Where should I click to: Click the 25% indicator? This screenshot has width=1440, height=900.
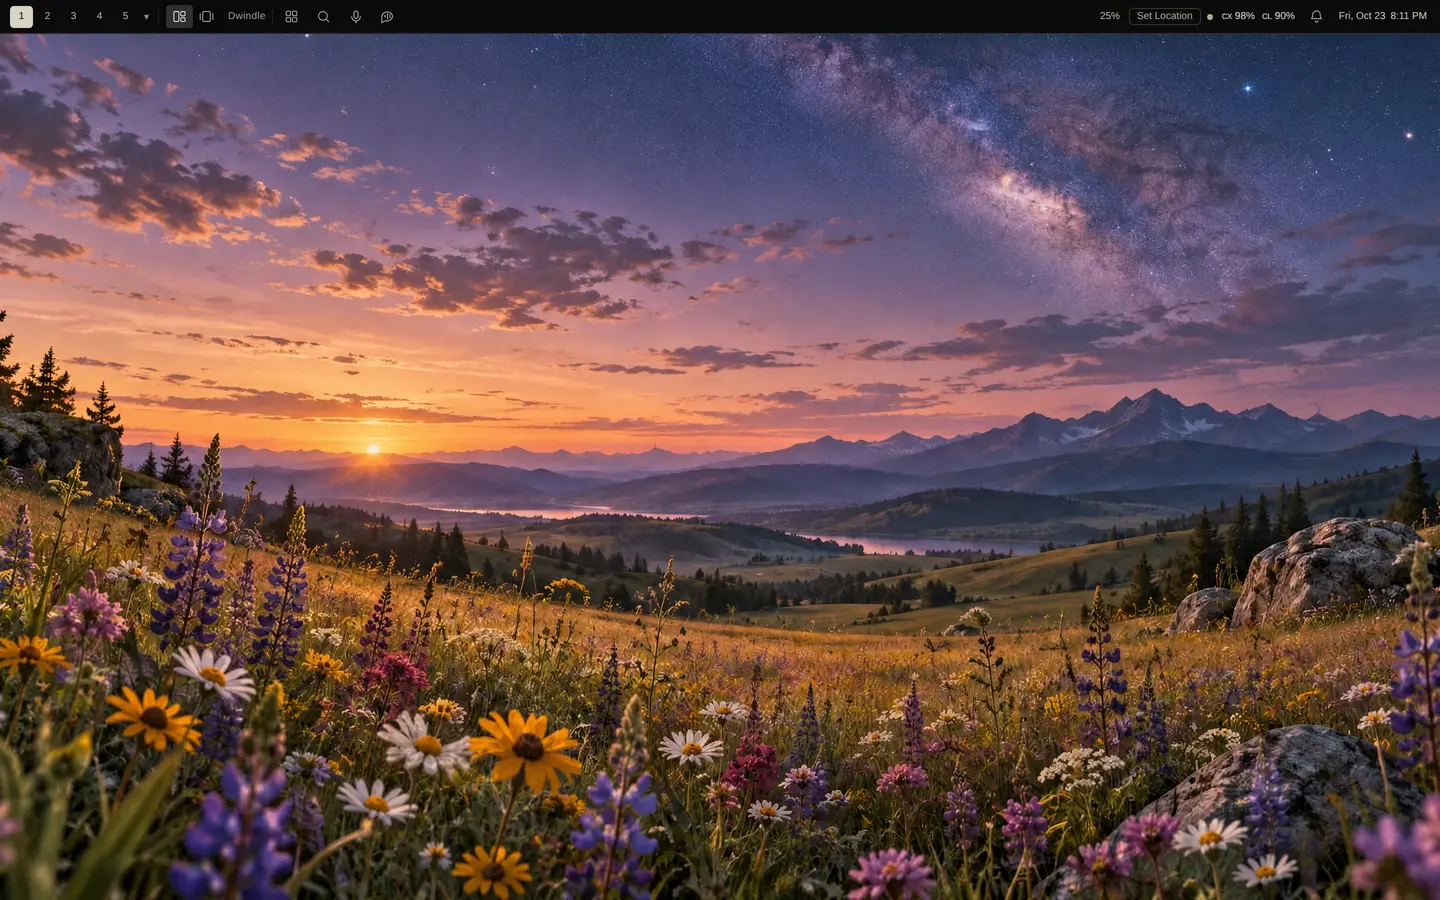(x=1109, y=16)
